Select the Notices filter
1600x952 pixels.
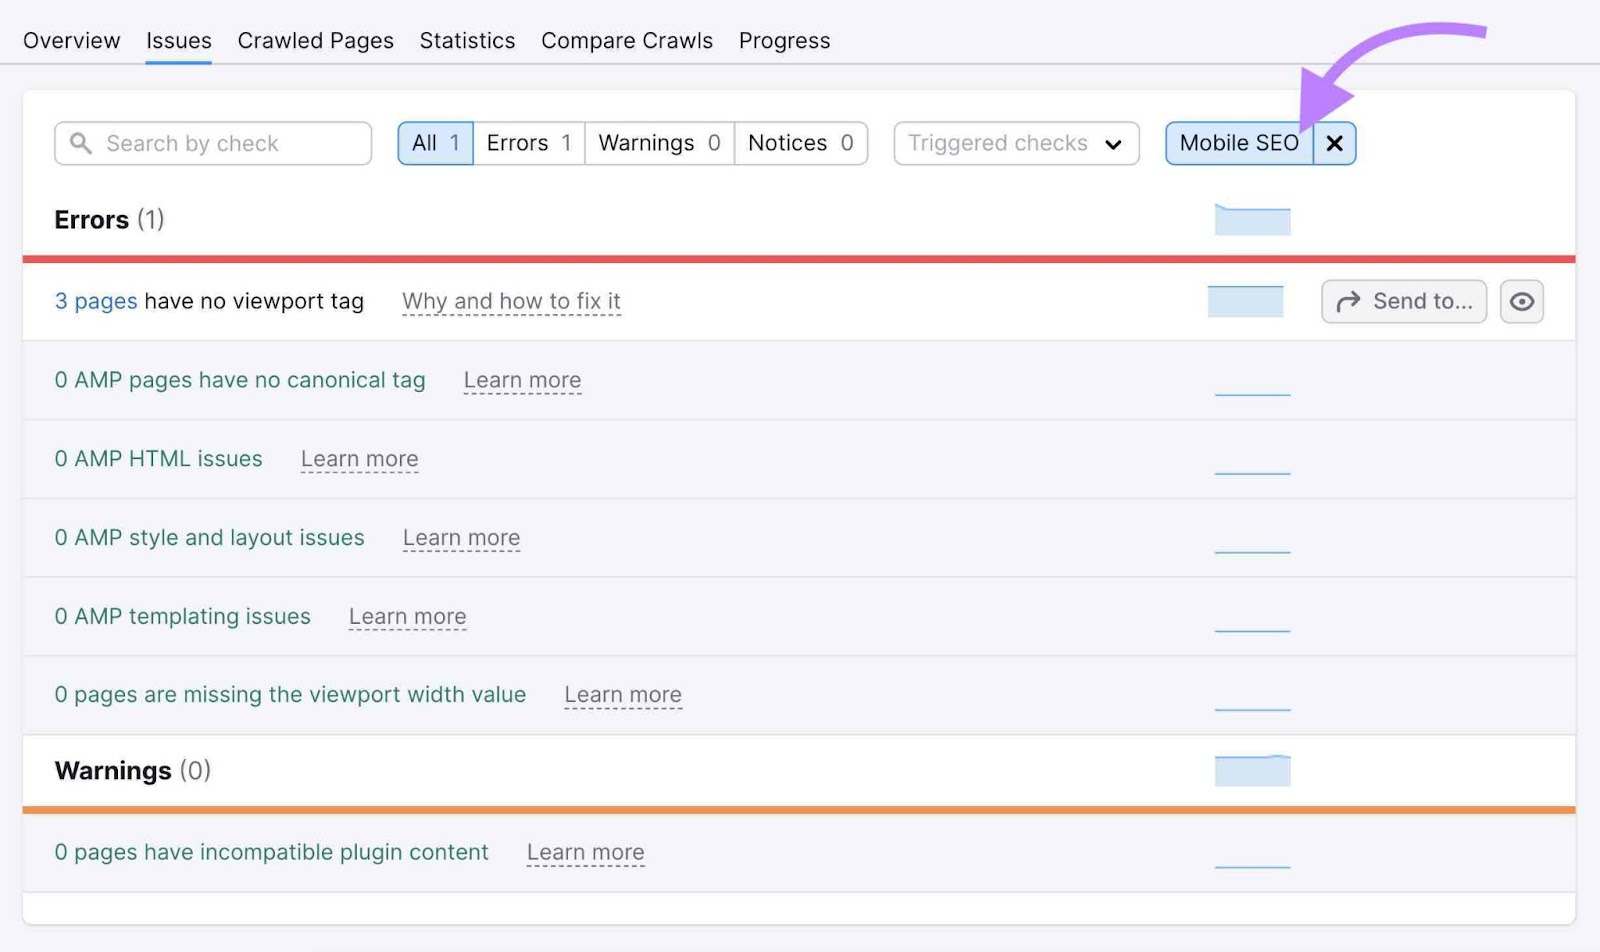pyautogui.click(x=800, y=142)
